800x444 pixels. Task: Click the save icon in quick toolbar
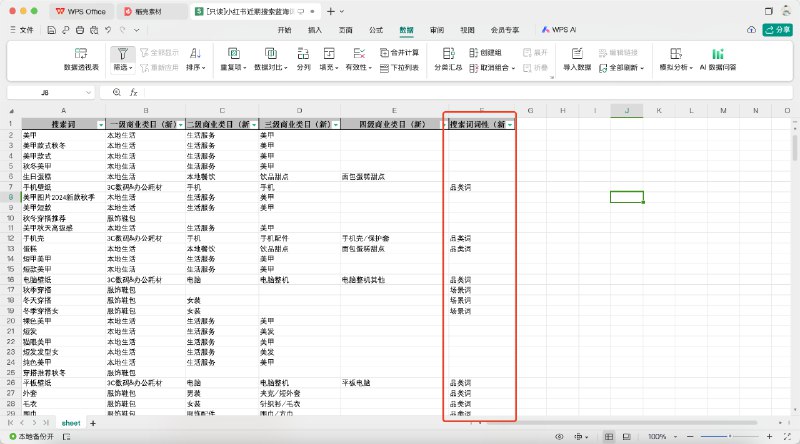coord(52,30)
